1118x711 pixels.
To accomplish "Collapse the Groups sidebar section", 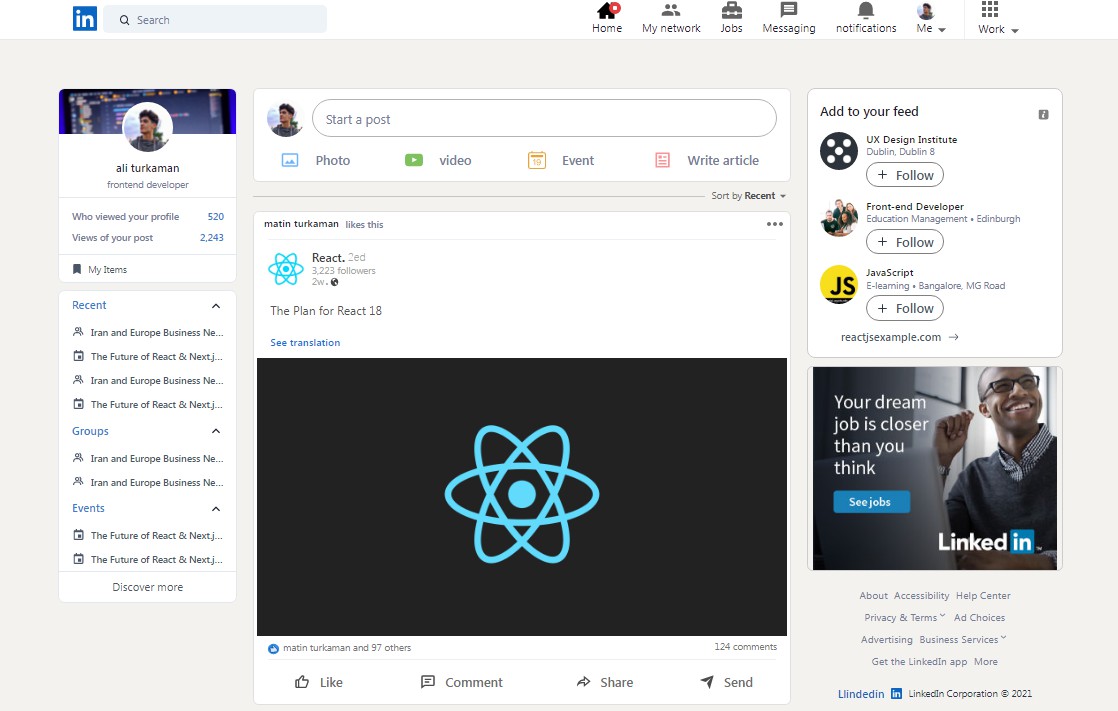I will tap(215, 431).
